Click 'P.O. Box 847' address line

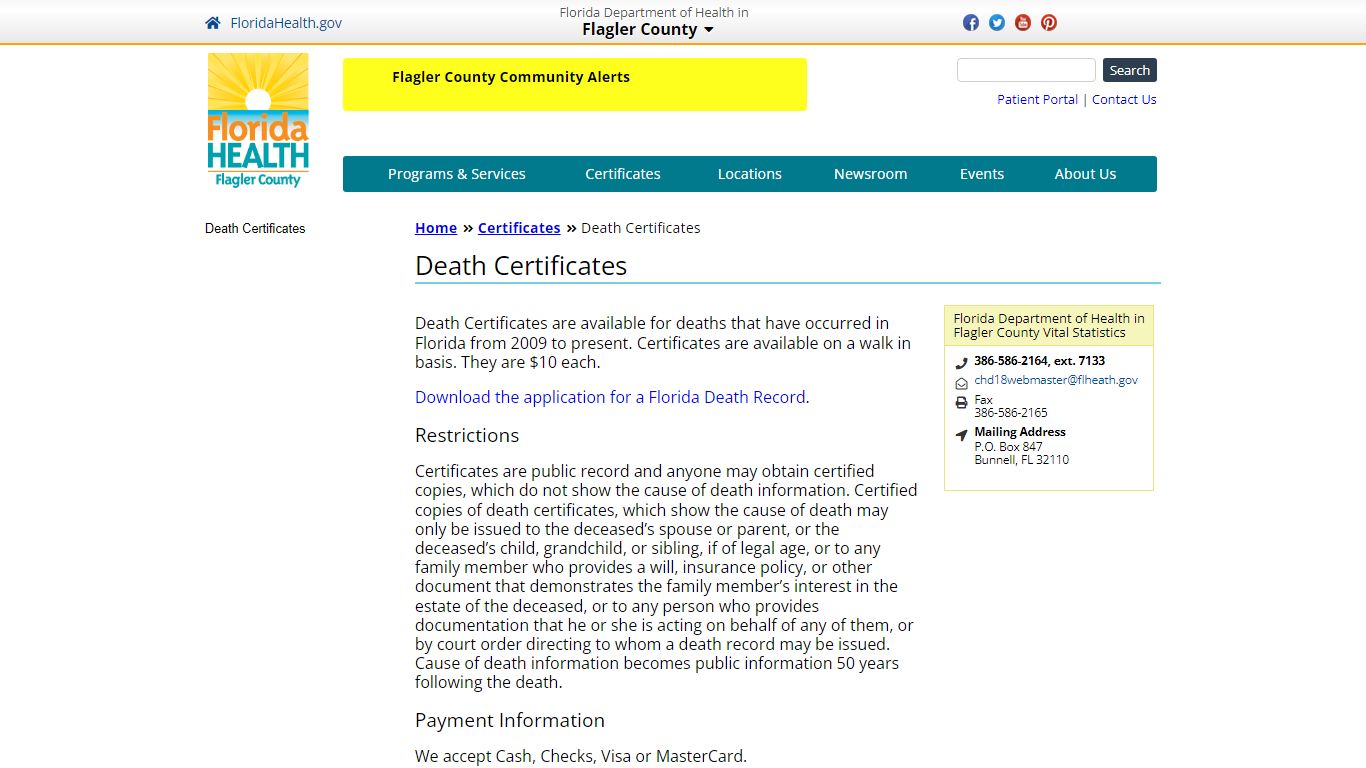coord(1009,447)
